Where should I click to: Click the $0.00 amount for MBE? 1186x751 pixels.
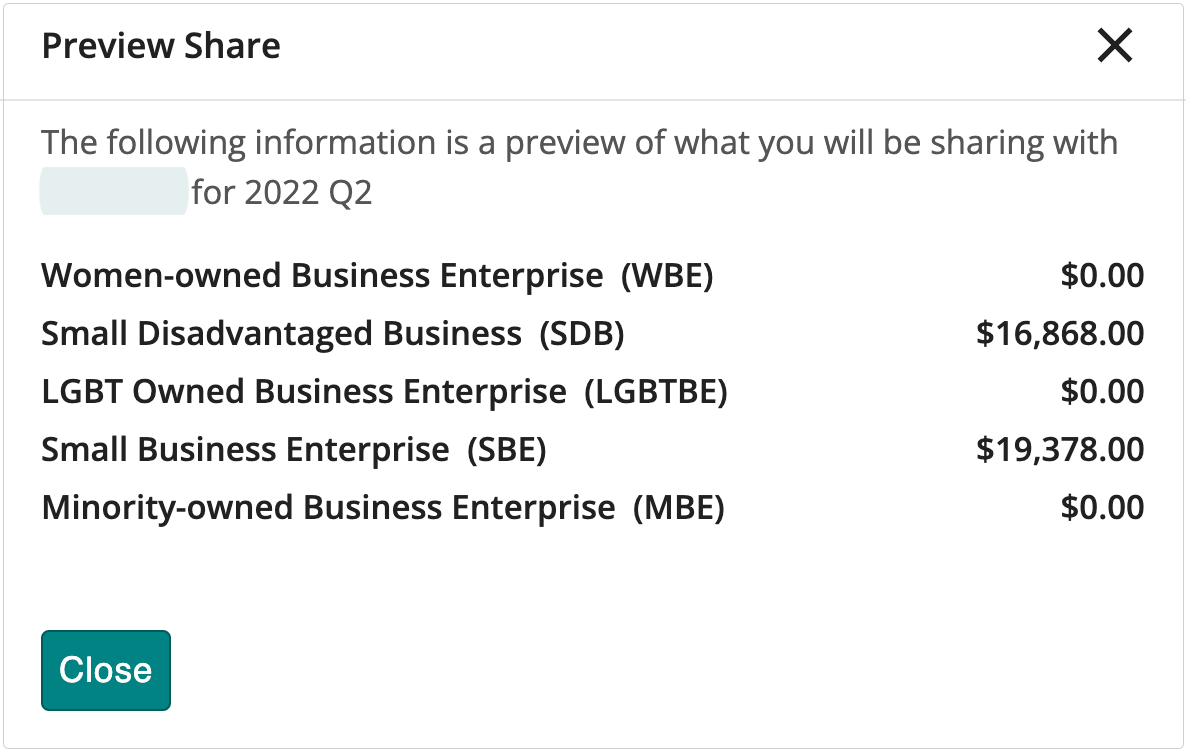[1102, 507]
